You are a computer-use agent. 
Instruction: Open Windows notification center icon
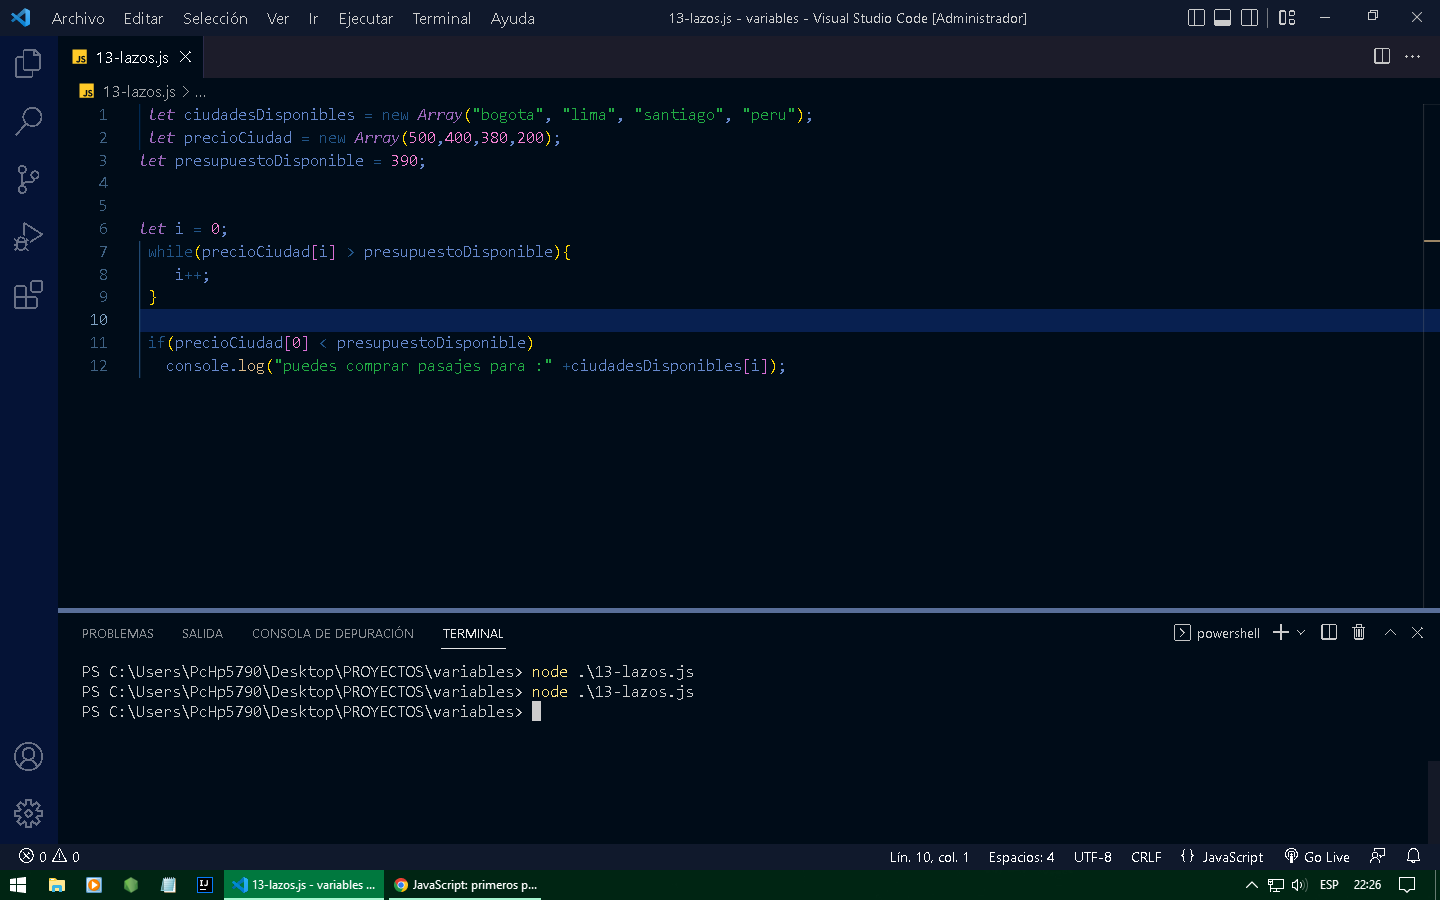coord(1407,885)
